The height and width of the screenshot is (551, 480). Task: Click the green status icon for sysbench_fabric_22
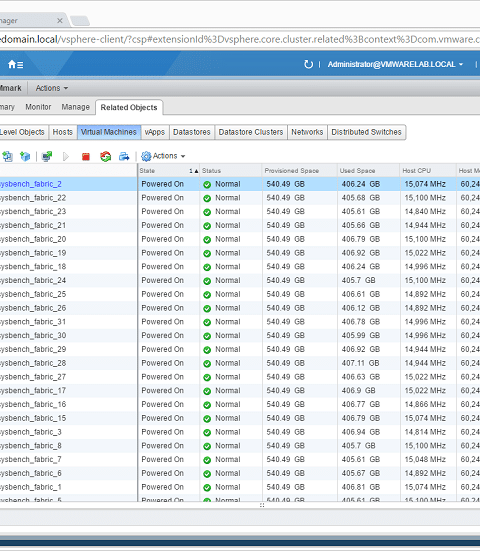click(x=207, y=198)
